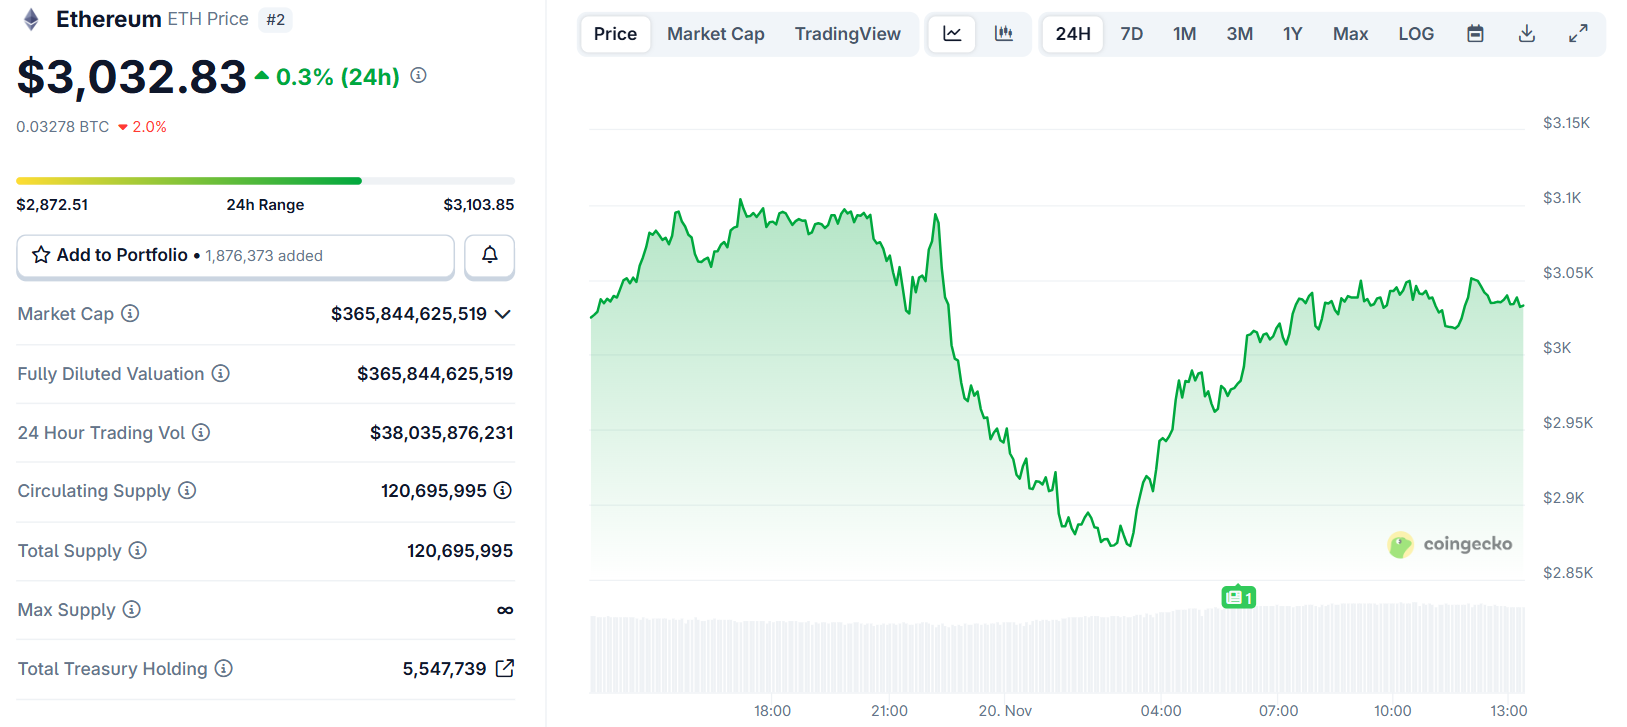The image size is (1627, 727).
Task: Select the 3M time range
Action: [x=1240, y=34]
